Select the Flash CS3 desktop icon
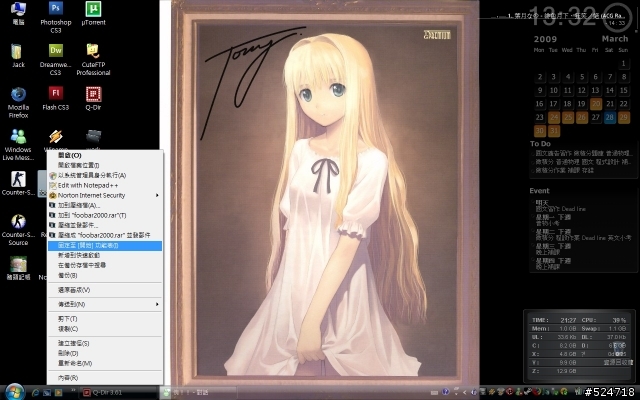 pyautogui.click(x=56, y=98)
